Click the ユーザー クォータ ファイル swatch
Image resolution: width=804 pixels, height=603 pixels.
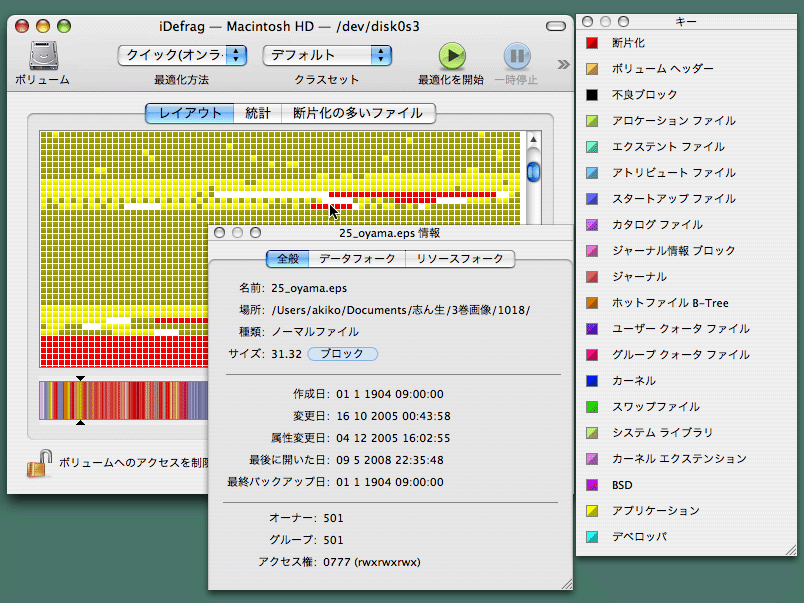point(592,329)
